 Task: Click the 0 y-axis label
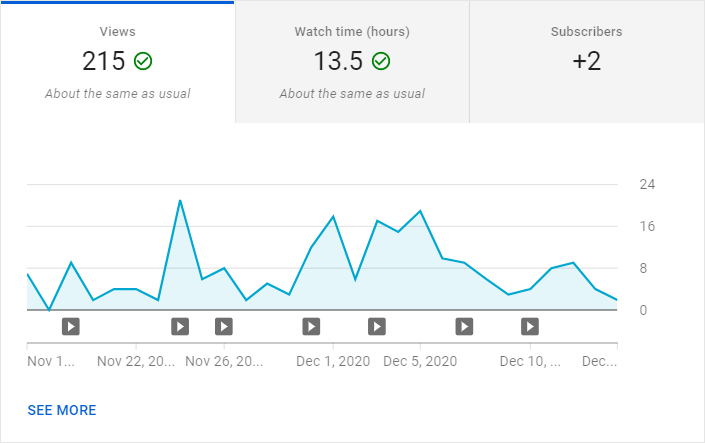[x=643, y=310]
